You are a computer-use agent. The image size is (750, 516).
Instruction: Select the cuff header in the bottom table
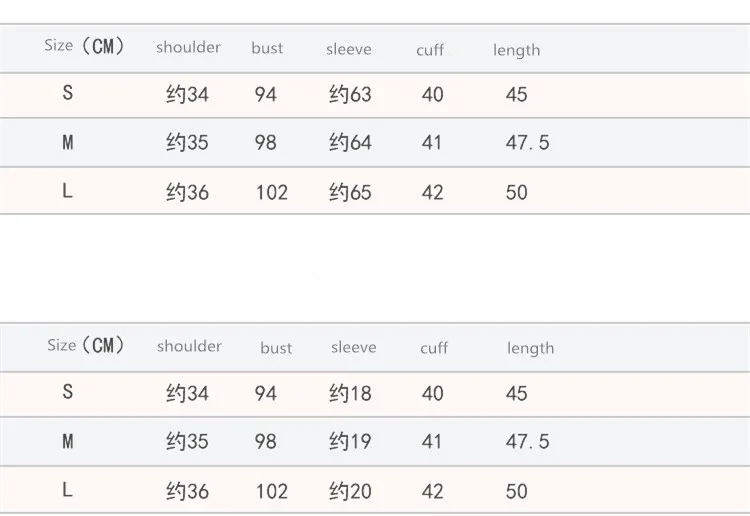pyautogui.click(x=434, y=348)
